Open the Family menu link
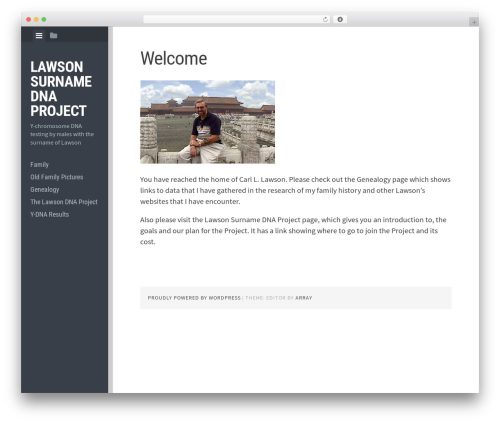This screenshot has height=423, width=500. click(39, 165)
